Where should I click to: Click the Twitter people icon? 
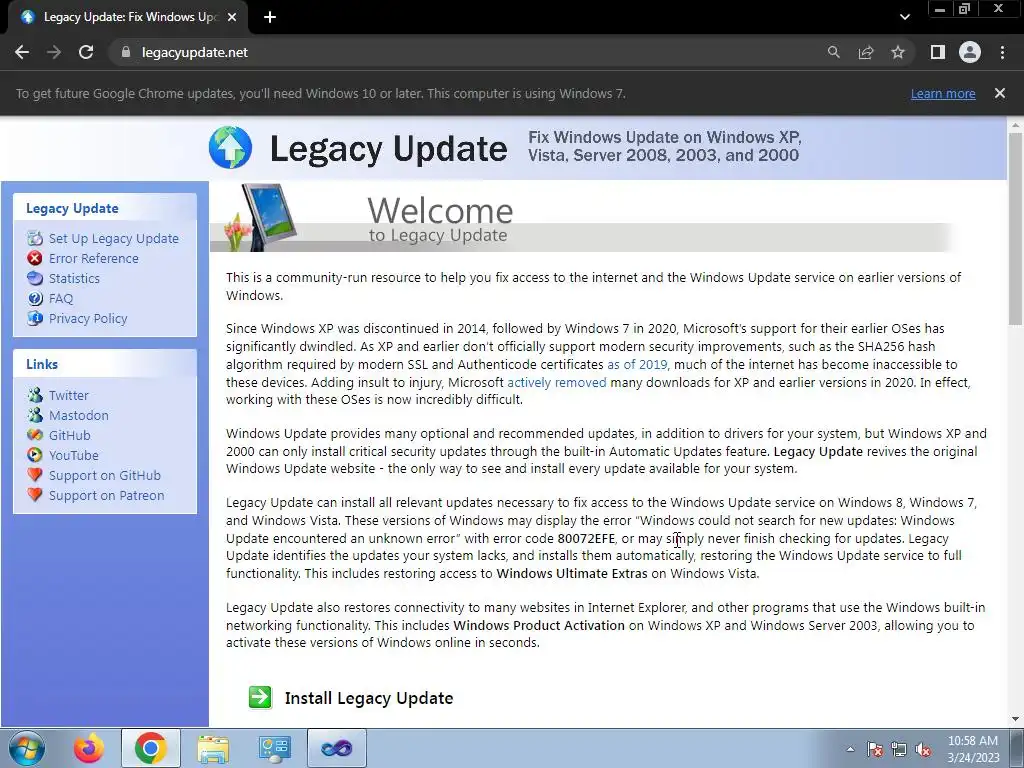coord(35,394)
